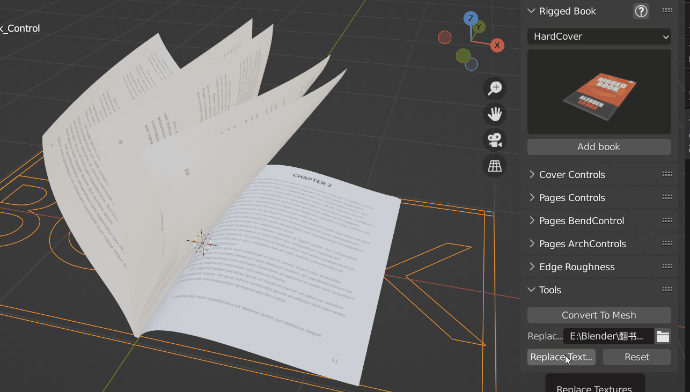Click the negative Z axis blue circle
The image size is (690, 392).
pyautogui.click(x=471, y=64)
